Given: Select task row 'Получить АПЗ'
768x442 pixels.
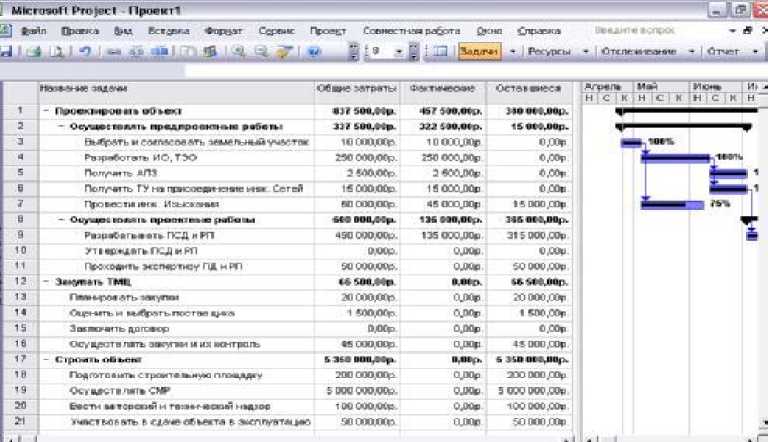Looking at the screenshot, I should click(120, 173).
